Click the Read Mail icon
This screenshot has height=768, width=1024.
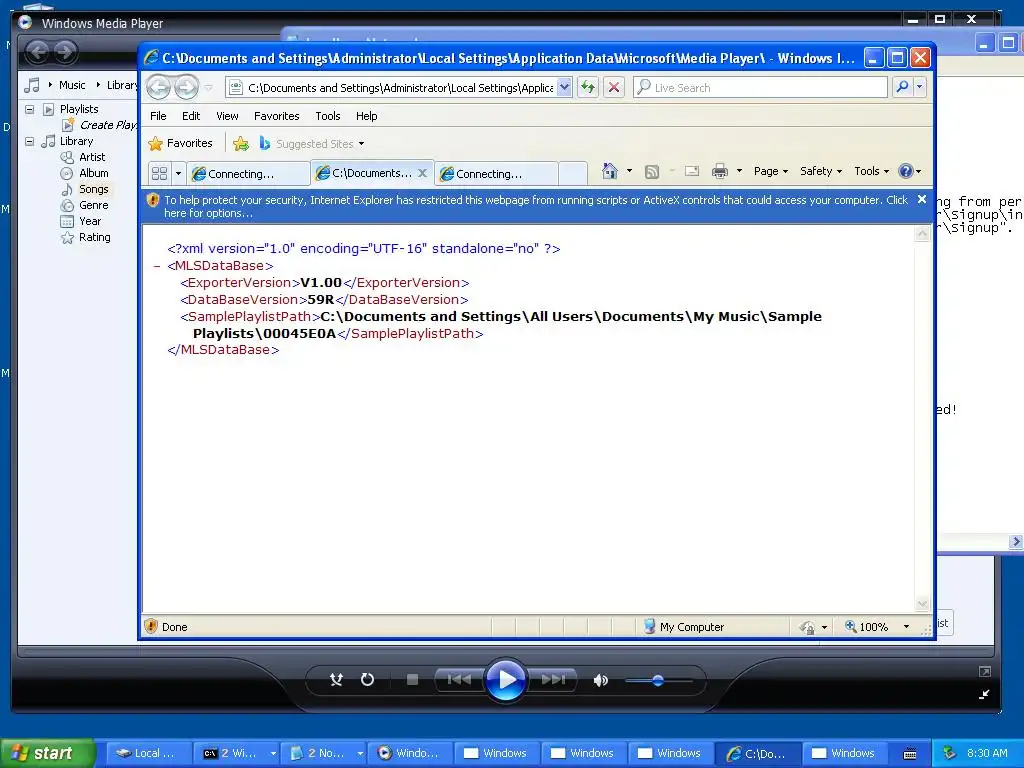[692, 171]
